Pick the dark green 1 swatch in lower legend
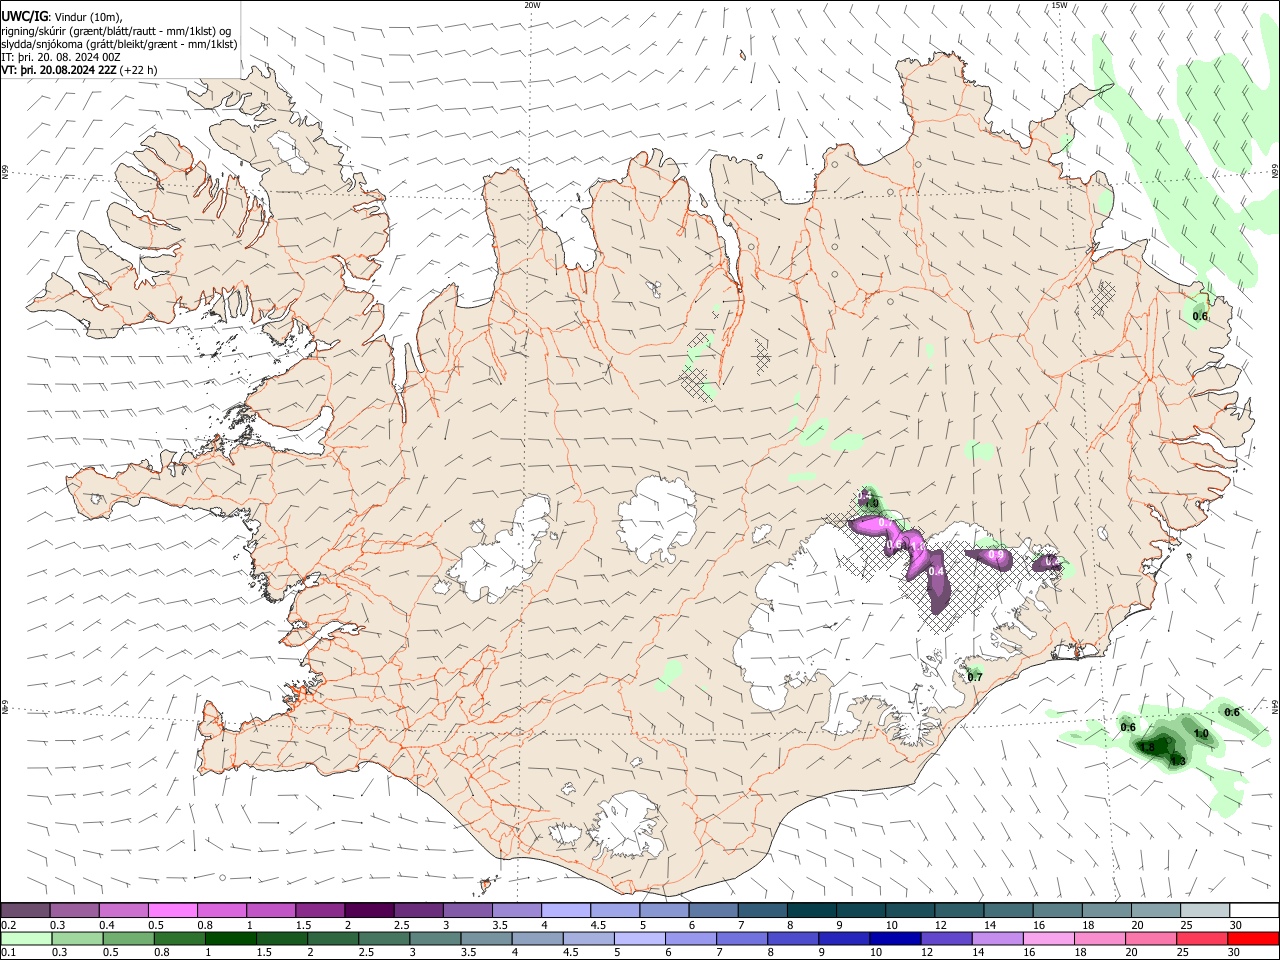 click(x=230, y=939)
